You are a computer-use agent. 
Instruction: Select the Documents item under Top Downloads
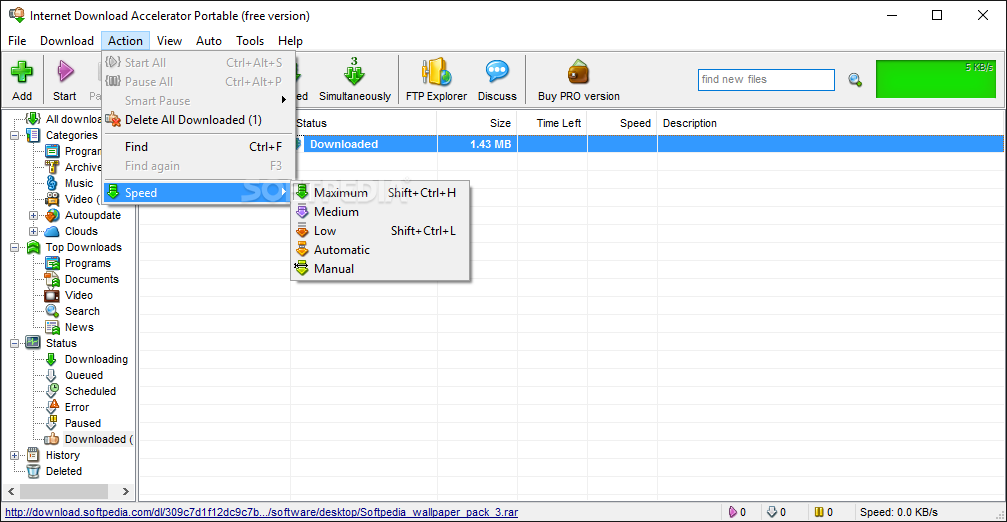coord(91,279)
